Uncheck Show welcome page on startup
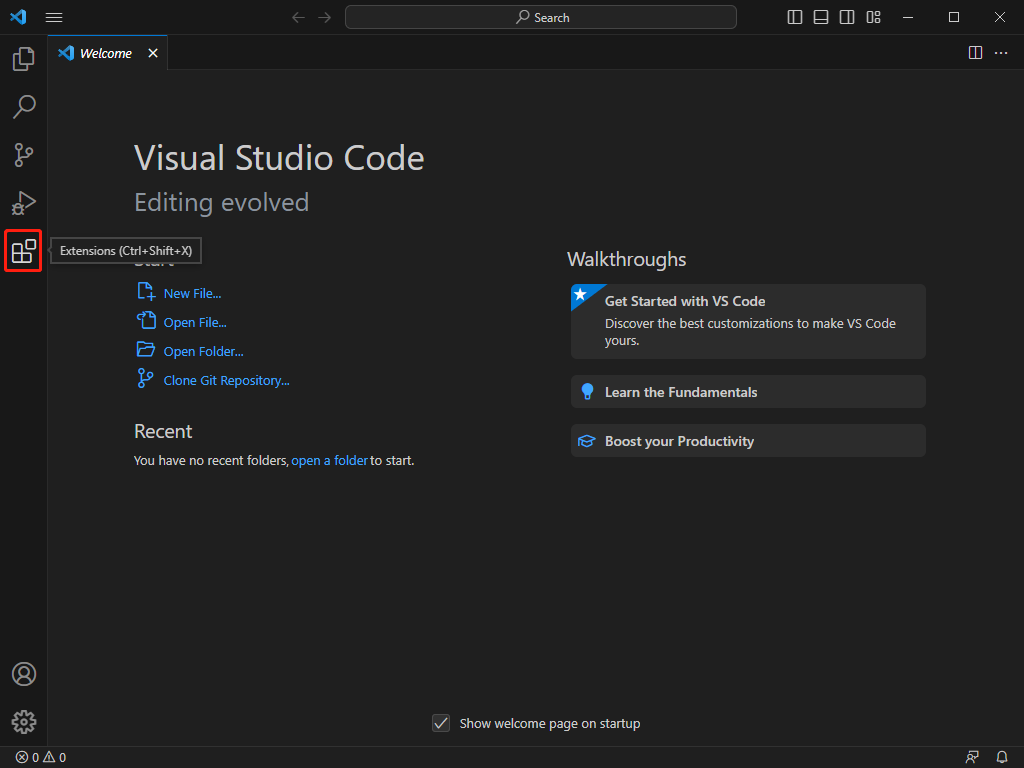Image resolution: width=1024 pixels, height=768 pixels. point(441,723)
